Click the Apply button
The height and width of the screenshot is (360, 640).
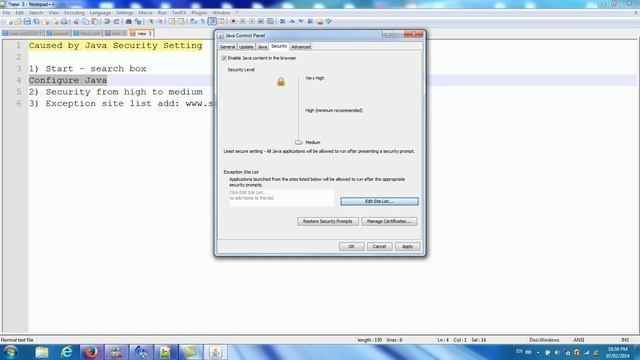coord(407,247)
